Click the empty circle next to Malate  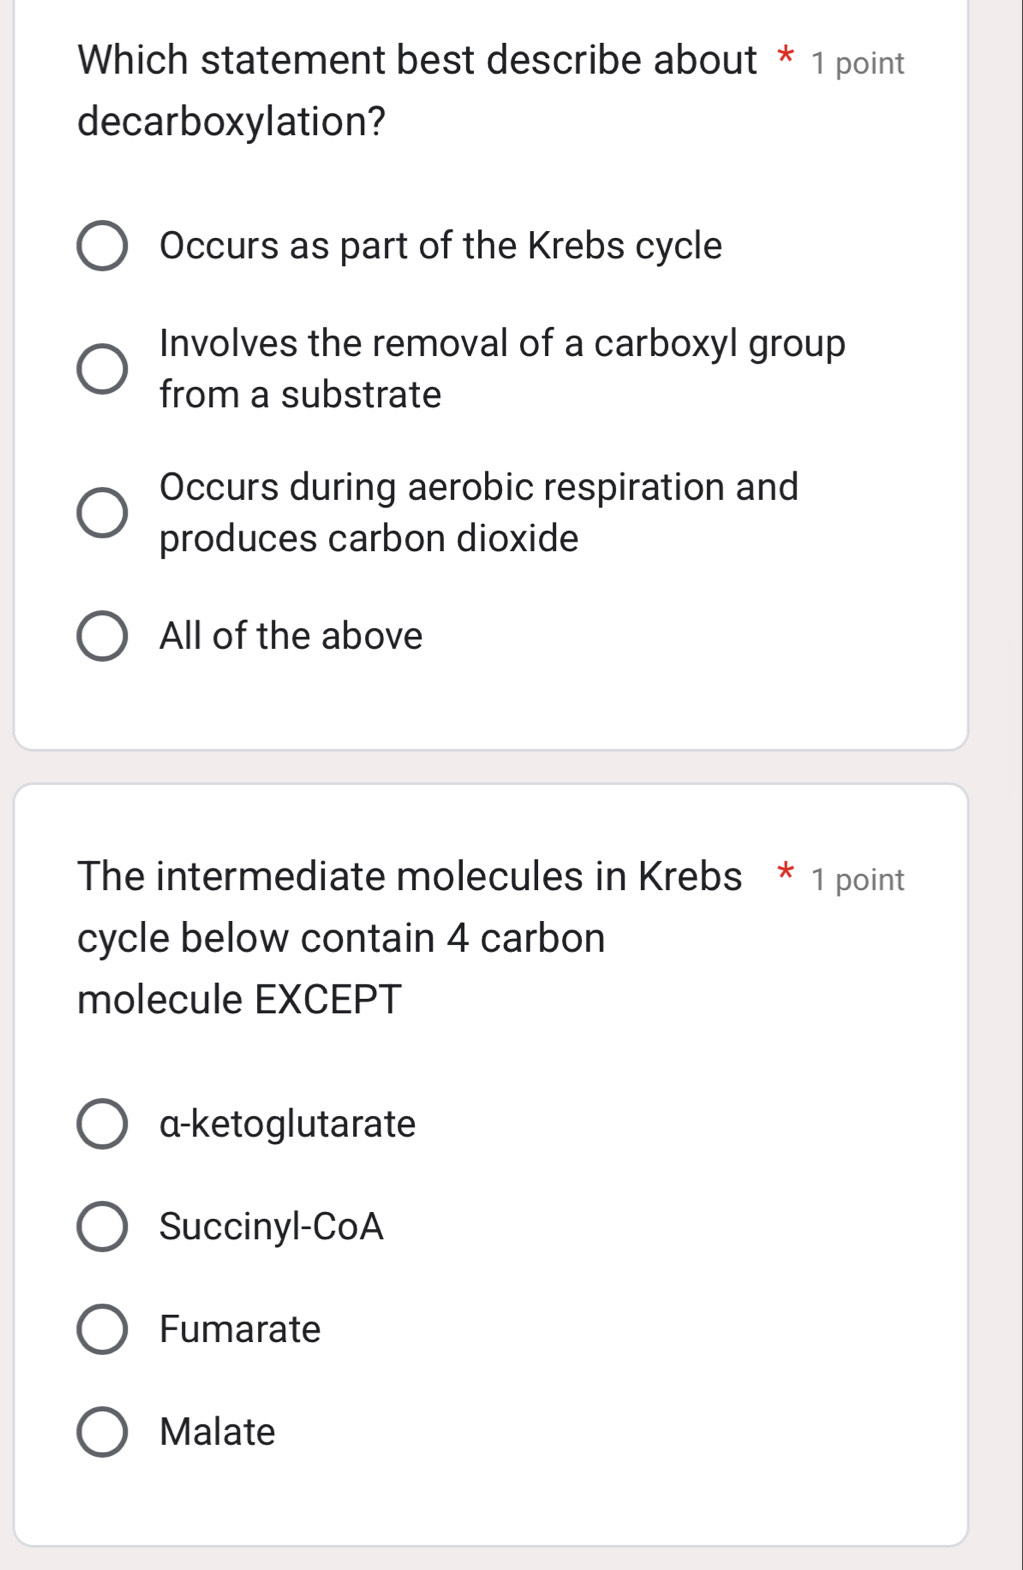coord(103,1432)
